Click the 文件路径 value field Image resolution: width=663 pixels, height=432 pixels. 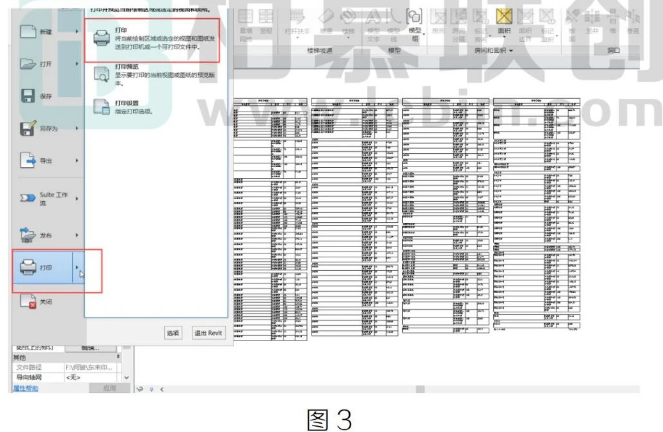pos(92,367)
